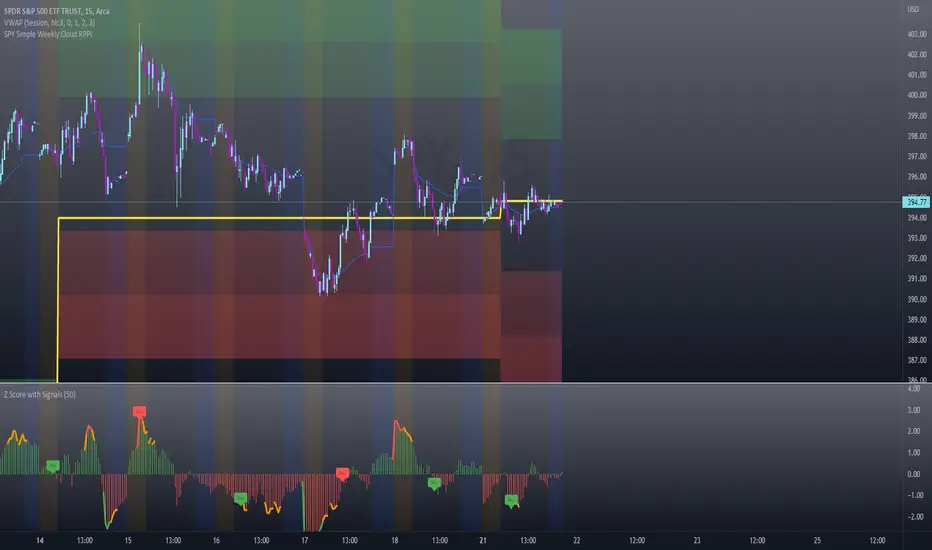932x550 pixels.
Task: Click the day 25 label on the time axis
Action: coord(817,540)
